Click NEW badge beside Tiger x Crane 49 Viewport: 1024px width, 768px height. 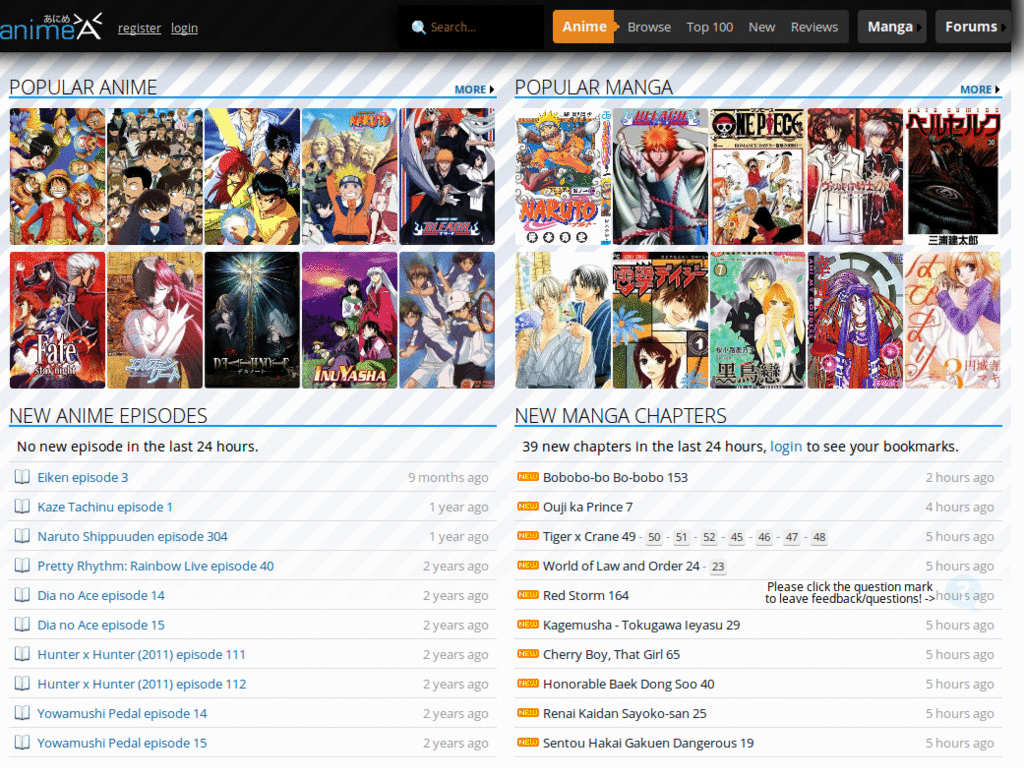click(x=528, y=536)
